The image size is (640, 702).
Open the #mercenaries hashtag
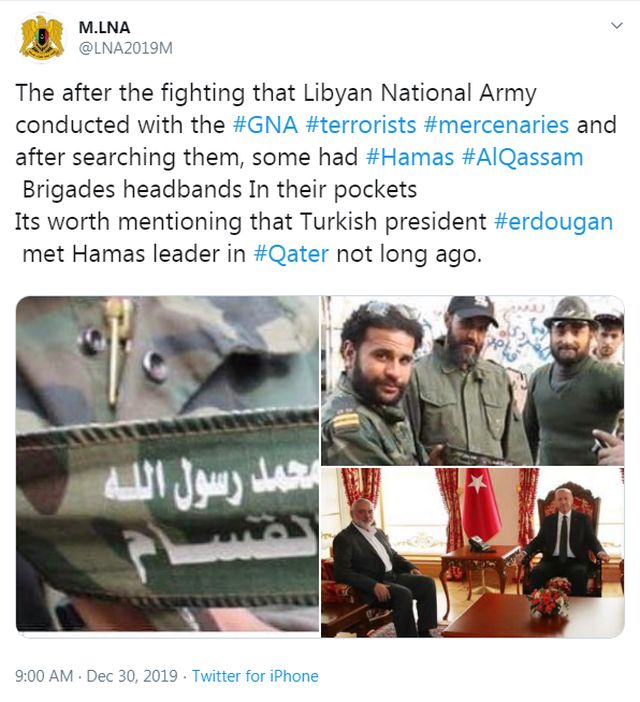click(496, 124)
